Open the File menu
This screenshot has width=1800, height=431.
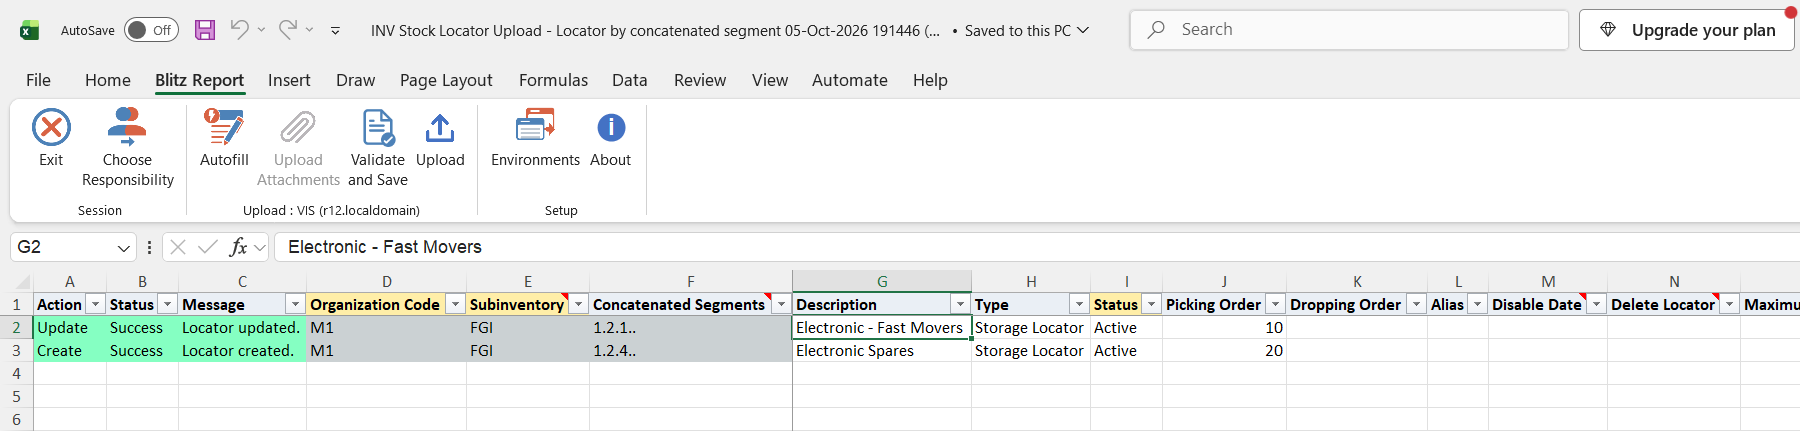pos(38,80)
